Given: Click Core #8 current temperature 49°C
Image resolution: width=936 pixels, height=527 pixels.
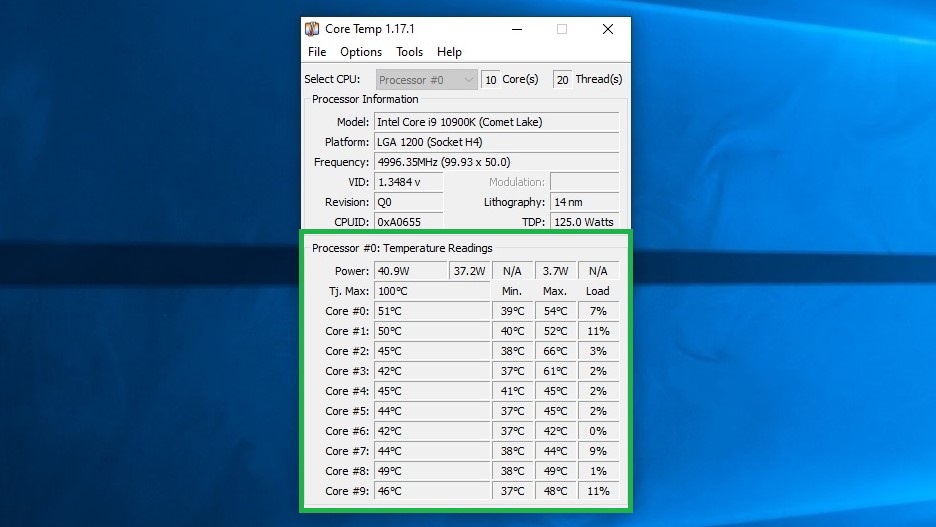Looking at the screenshot, I should (432, 471).
